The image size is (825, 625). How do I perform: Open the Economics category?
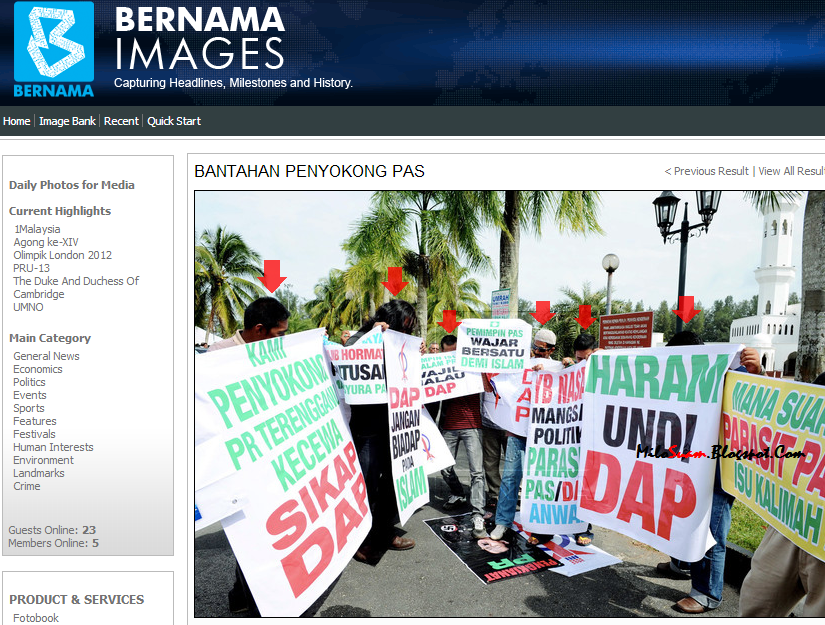[x=38, y=369]
